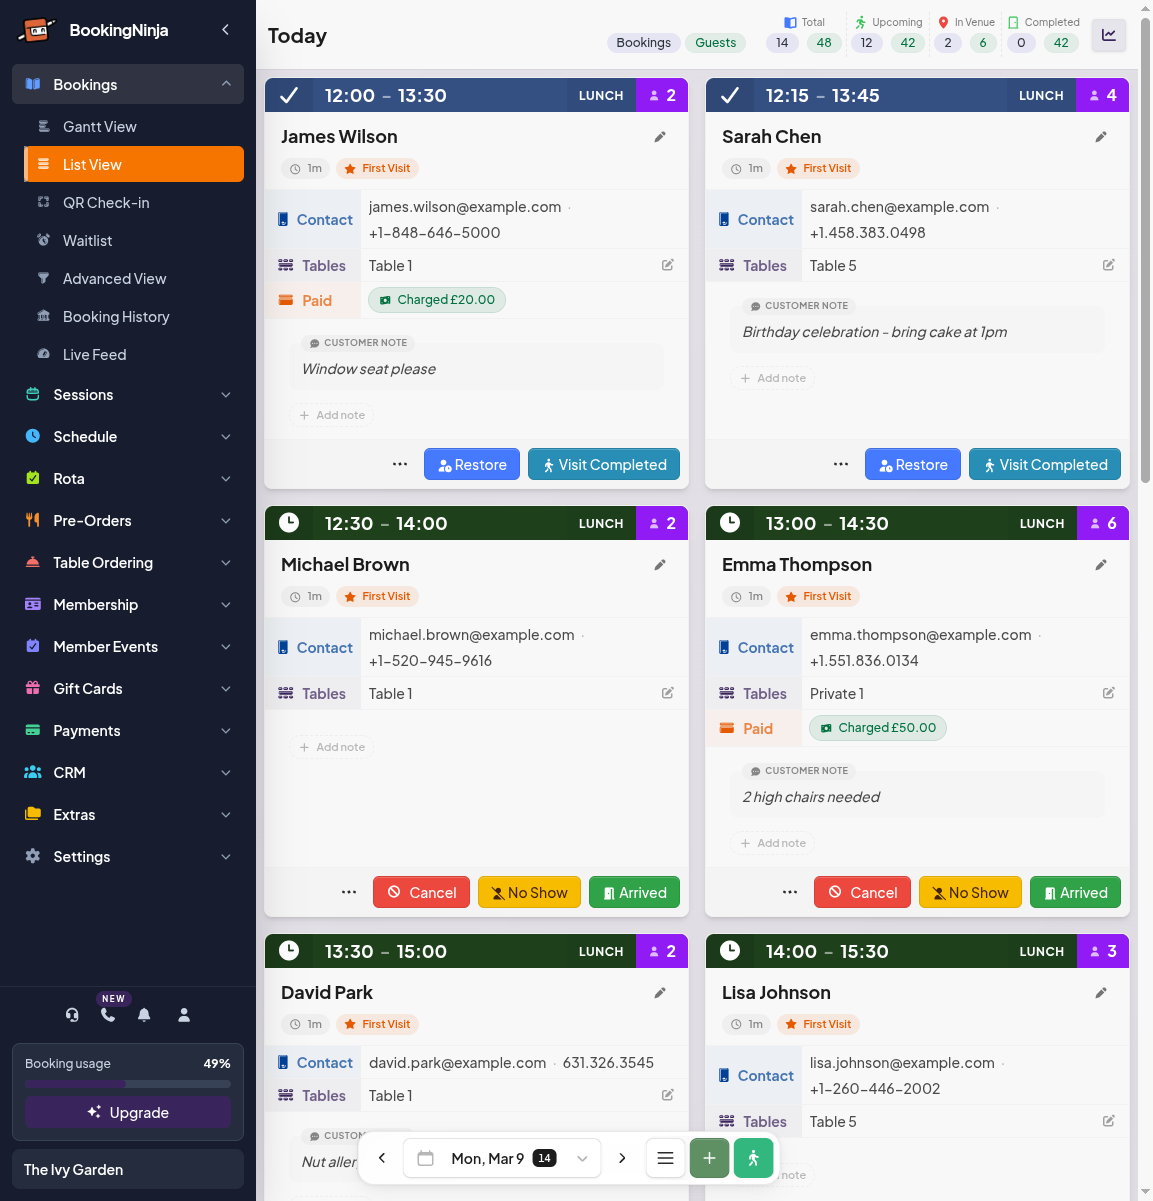This screenshot has height=1201, width=1153.
Task: Click the Upgrade button
Action: [128, 1112]
